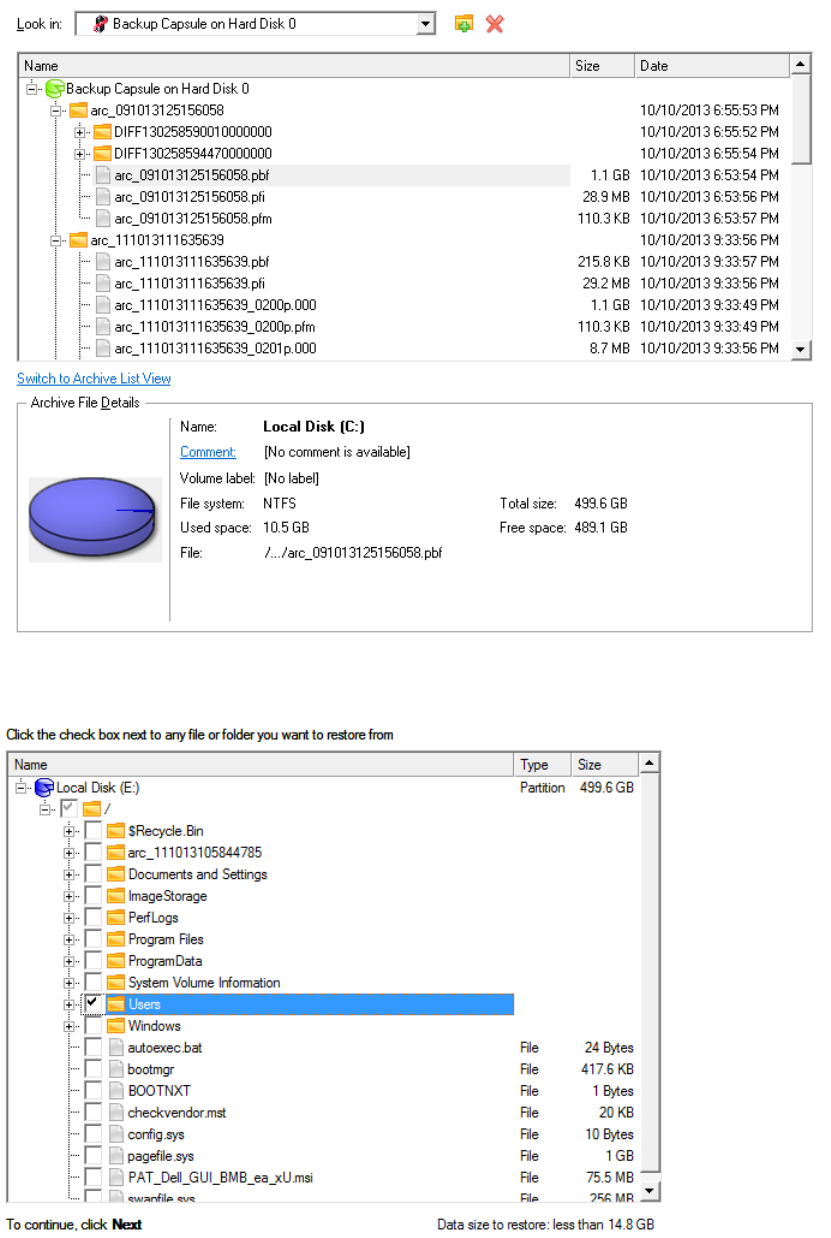This screenshot has height=1238, width=831.
Task: Click arc_091013125156058 folder icon
Action: (78, 110)
